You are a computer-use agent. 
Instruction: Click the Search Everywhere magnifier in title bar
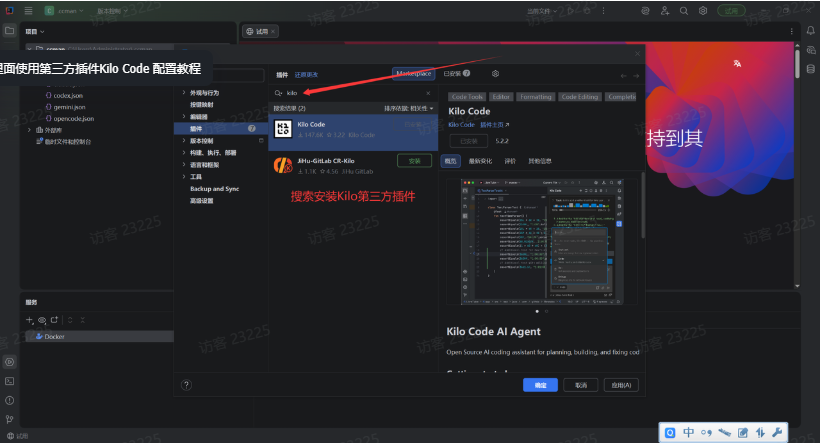(684, 10)
